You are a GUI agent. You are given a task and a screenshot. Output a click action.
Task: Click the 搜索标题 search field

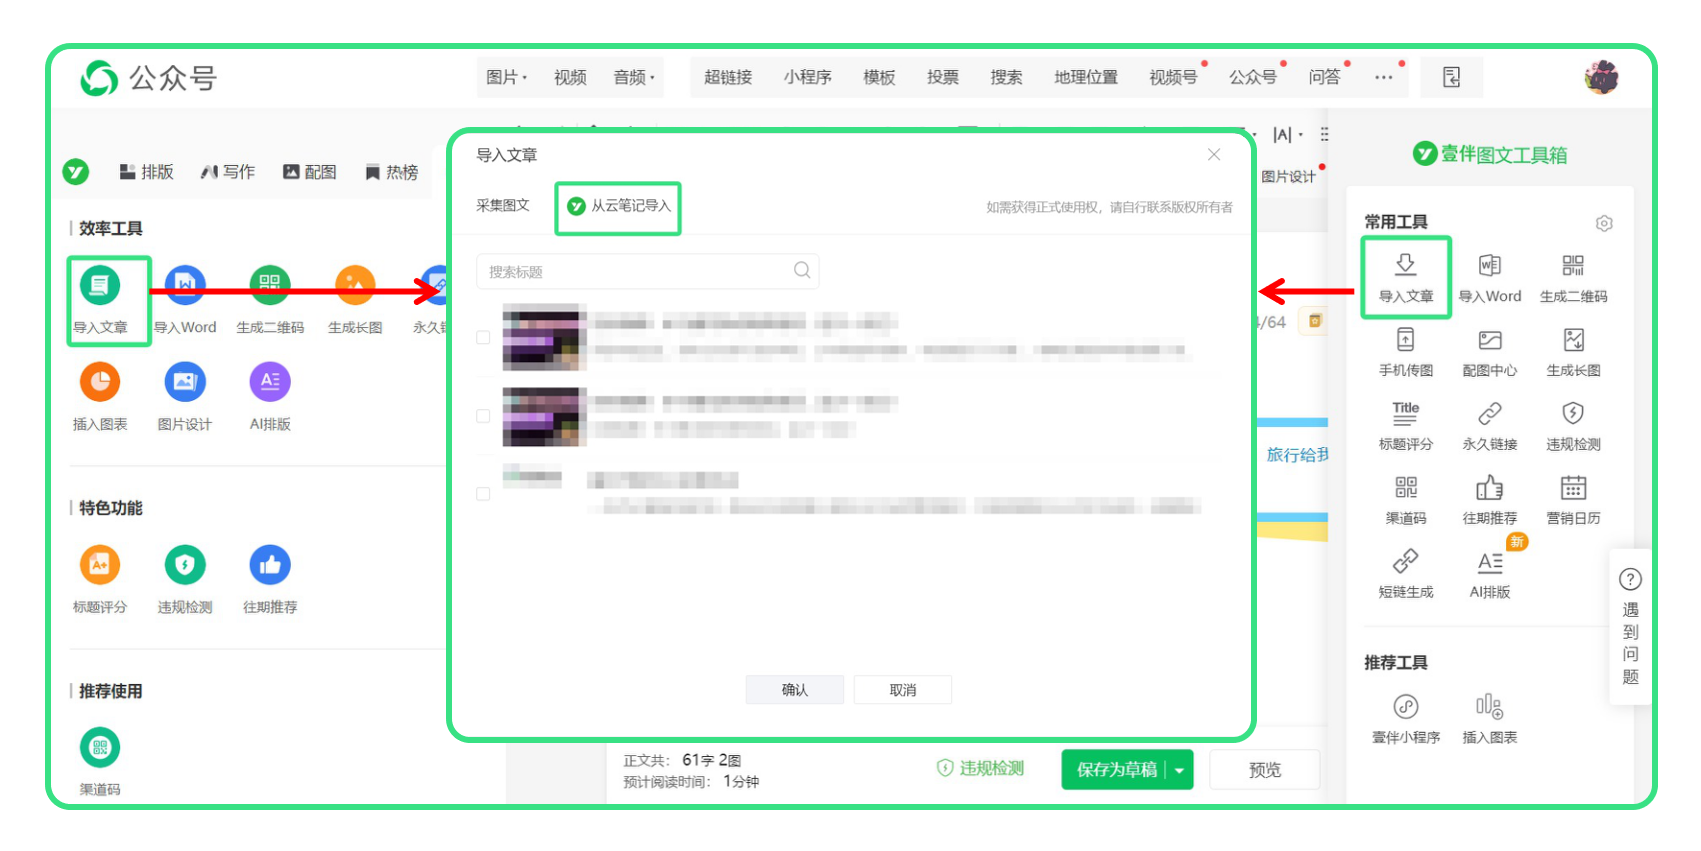click(648, 271)
